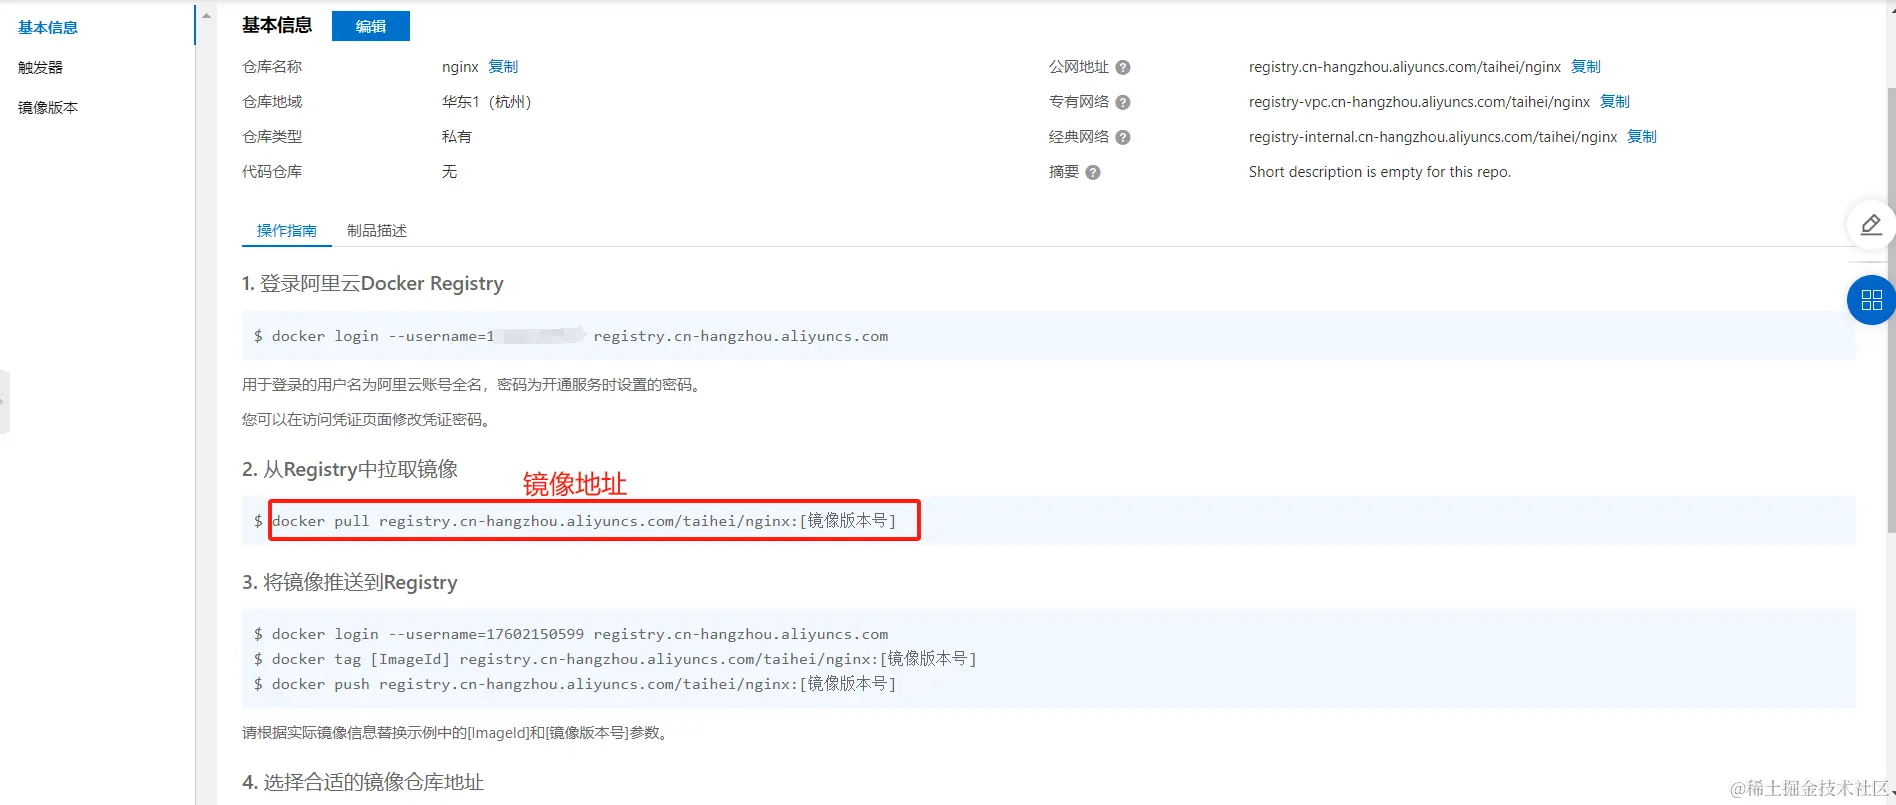Image resolution: width=1896 pixels, height=805 pixels.
Task: Click the docker login command under step 1
Action: point(571,336)
